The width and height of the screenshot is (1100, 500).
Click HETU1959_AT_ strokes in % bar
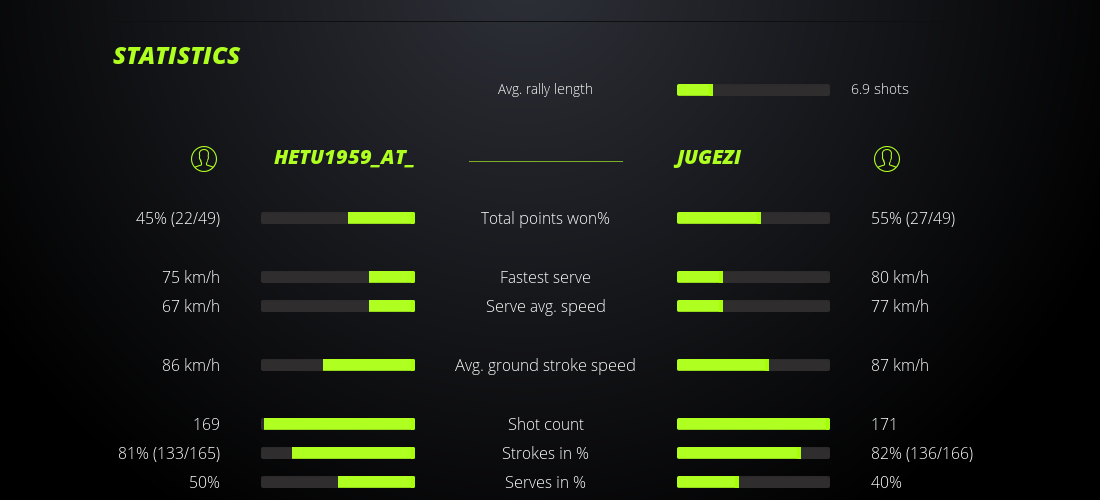point(338,453)
